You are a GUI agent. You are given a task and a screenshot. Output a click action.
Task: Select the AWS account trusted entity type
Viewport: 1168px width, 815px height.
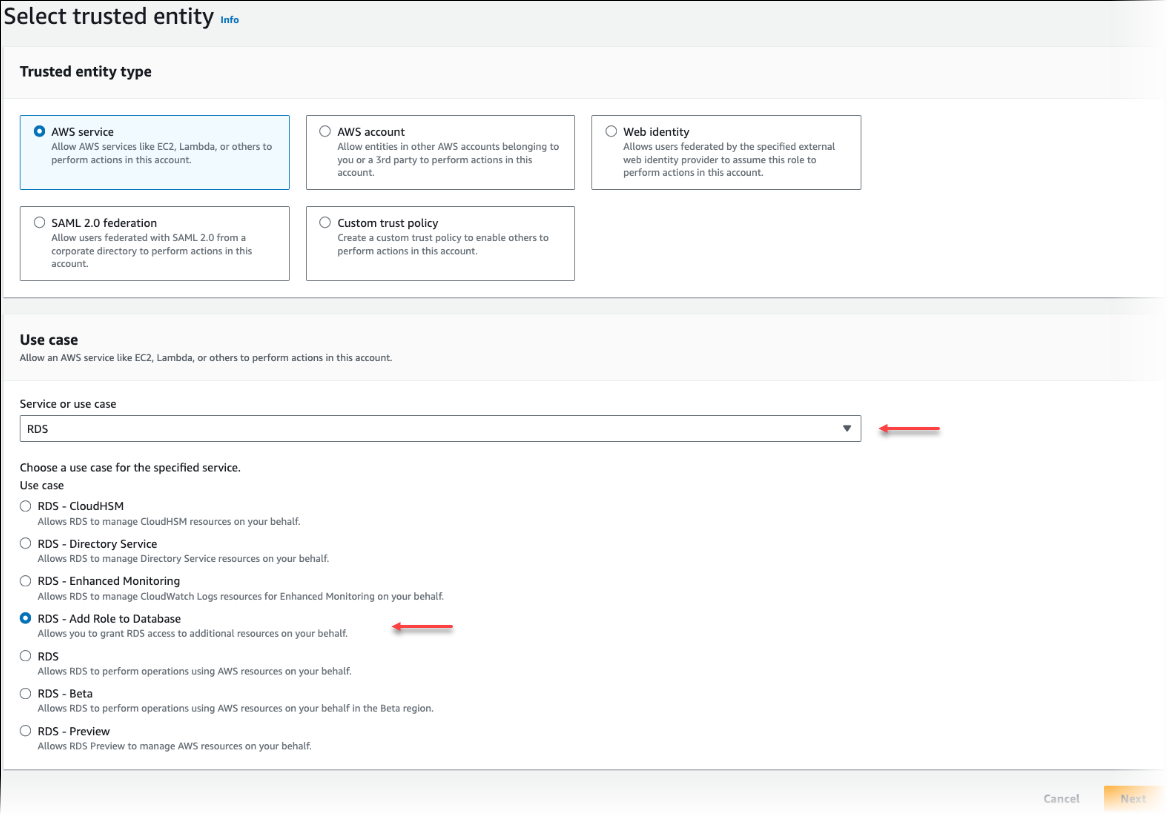tap(325, 131)
